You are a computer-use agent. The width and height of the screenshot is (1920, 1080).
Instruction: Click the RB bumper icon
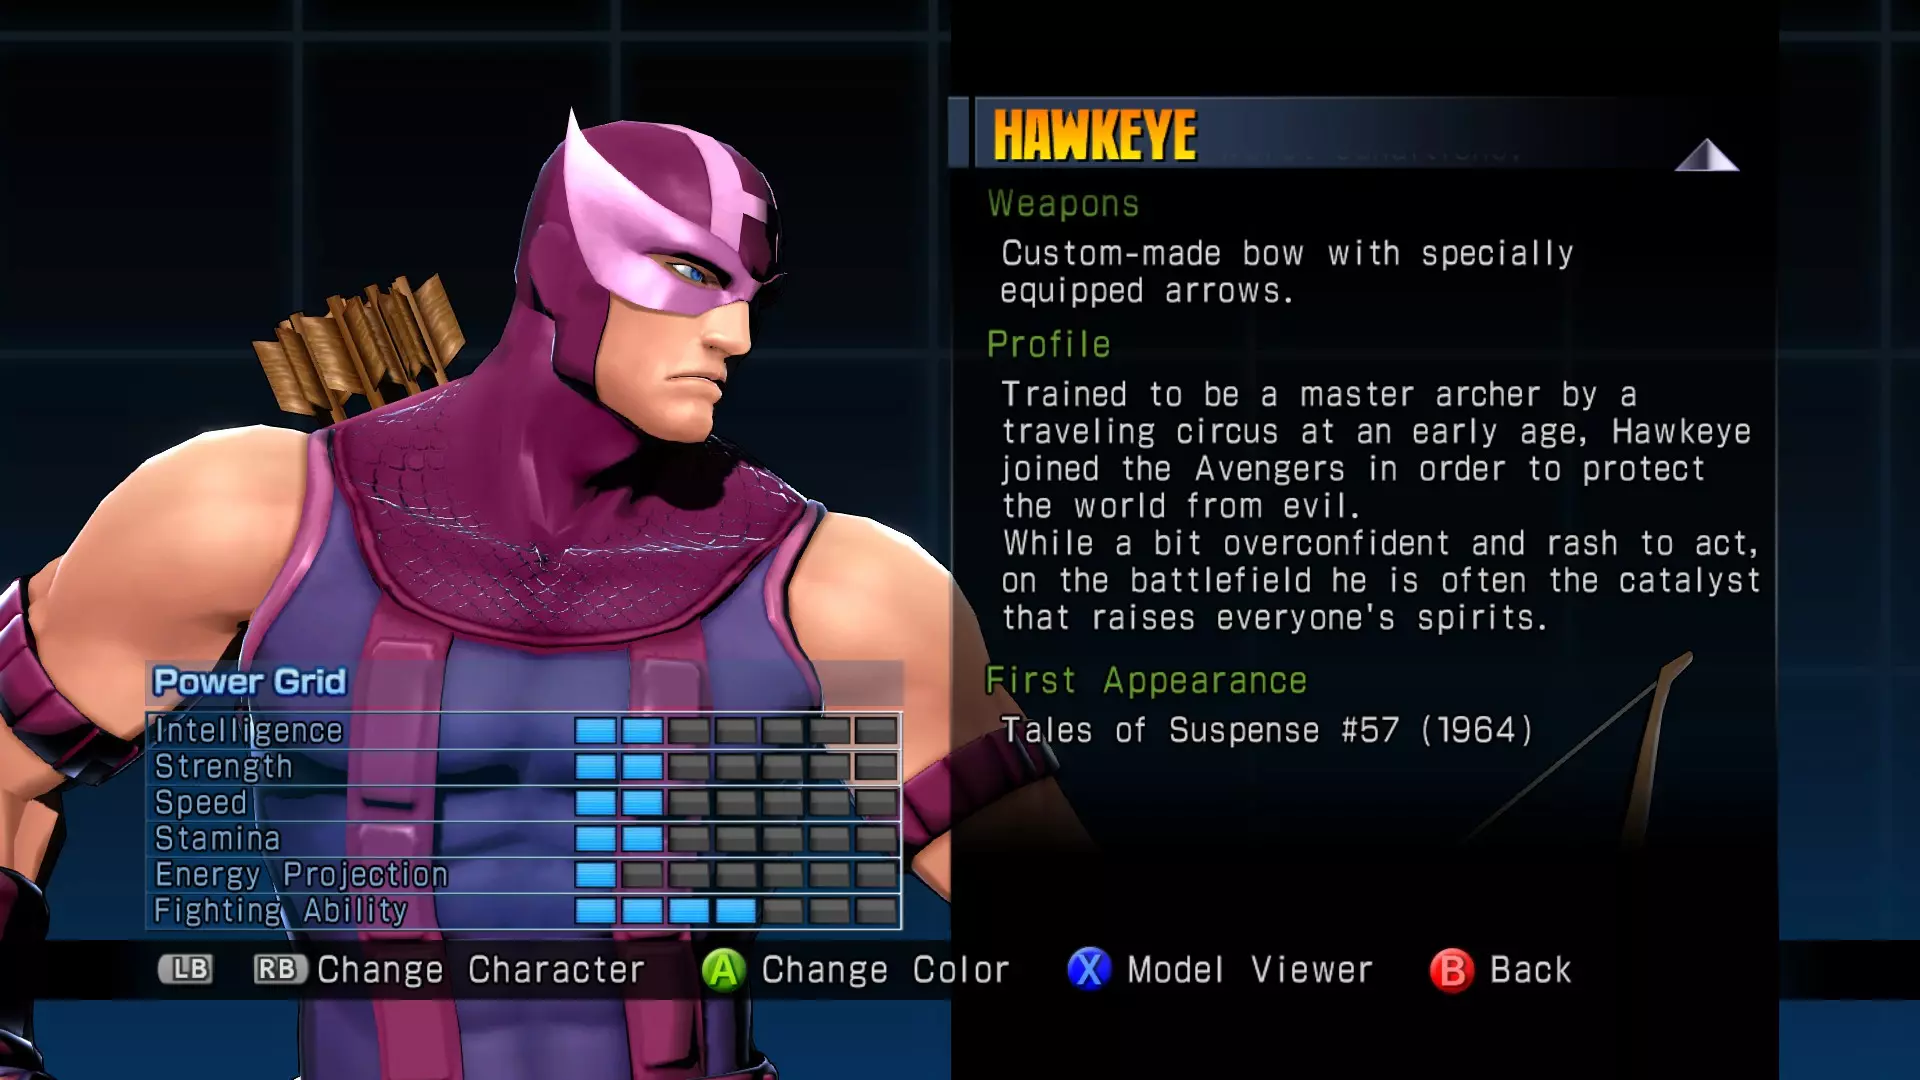[279, 969]
